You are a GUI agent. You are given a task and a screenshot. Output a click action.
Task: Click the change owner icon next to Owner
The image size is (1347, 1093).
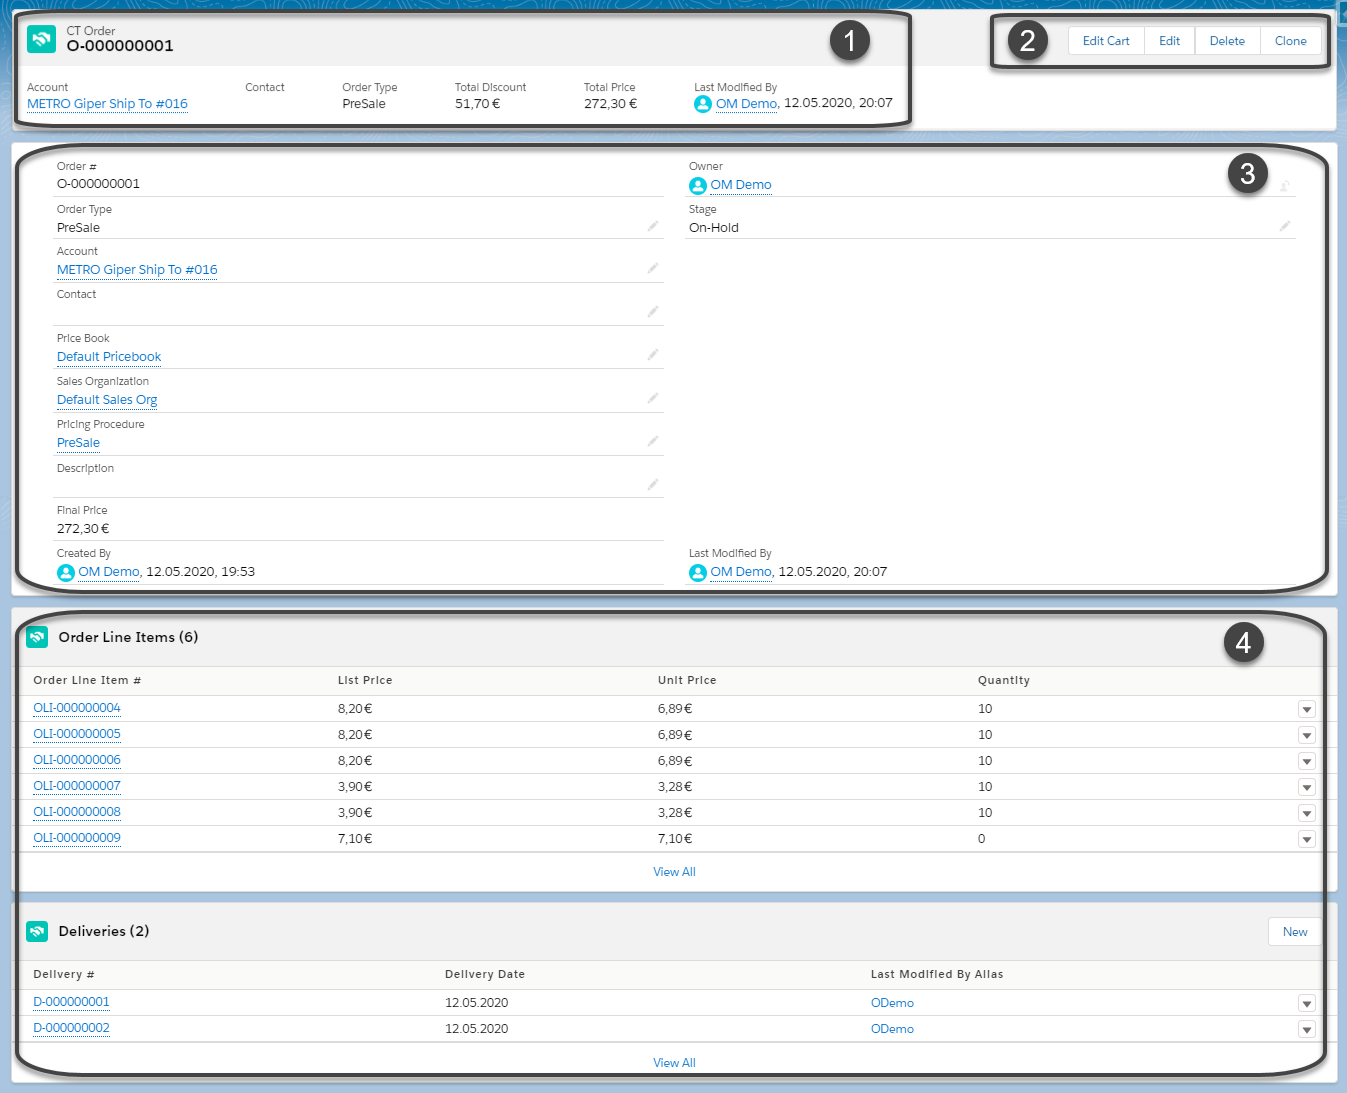(x=1285, y=185)
